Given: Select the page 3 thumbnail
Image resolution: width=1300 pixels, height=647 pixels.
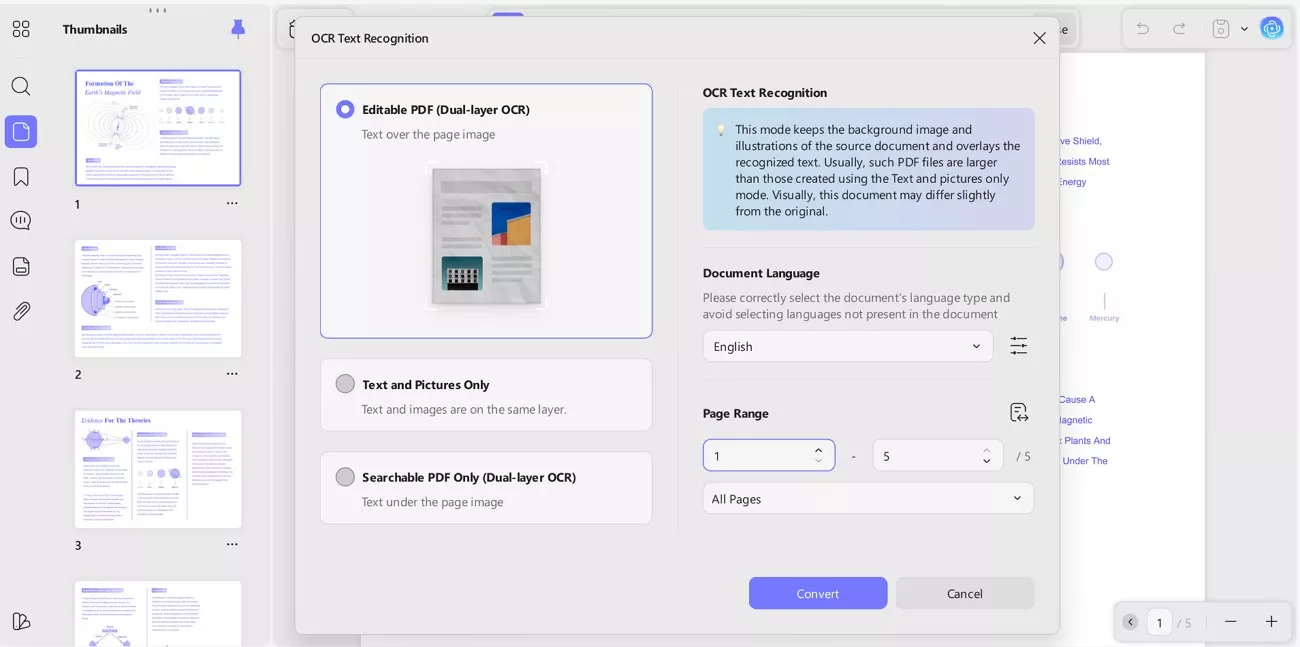Looking at the screenshot, I should tap(158, 468).
